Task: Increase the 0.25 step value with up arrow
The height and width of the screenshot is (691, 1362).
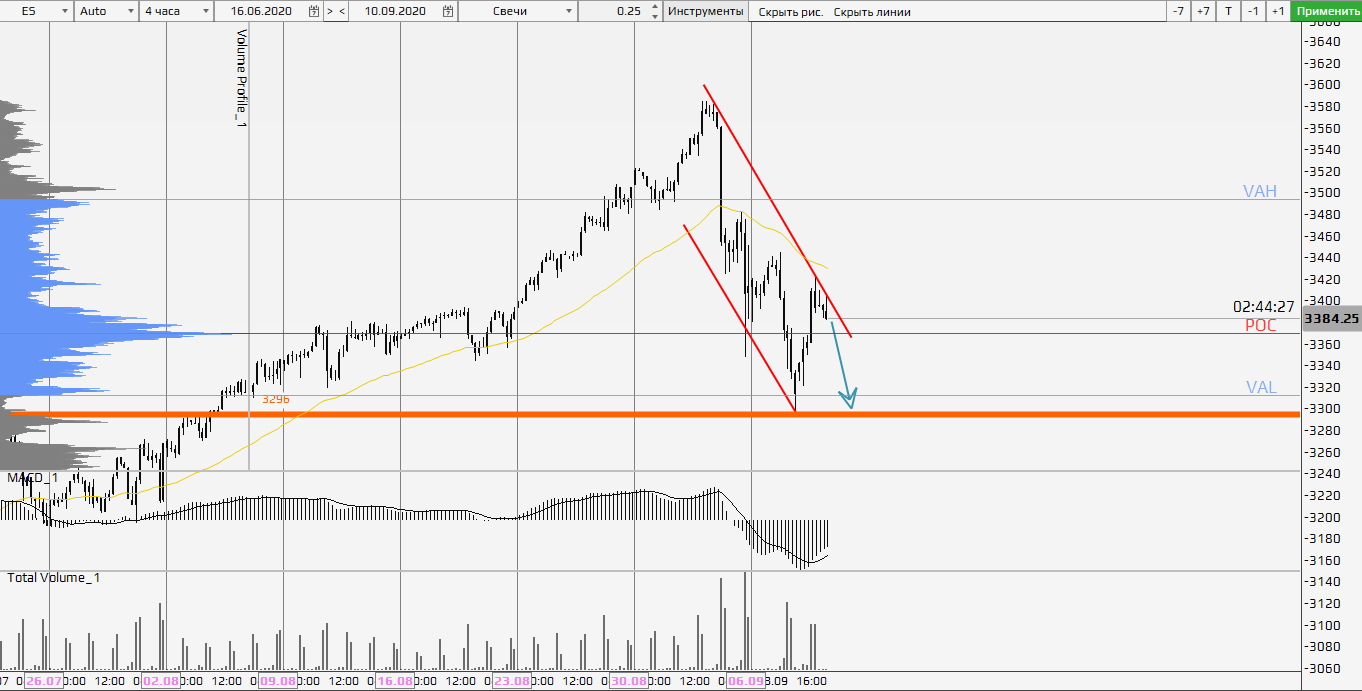Action: pos(654,7)
